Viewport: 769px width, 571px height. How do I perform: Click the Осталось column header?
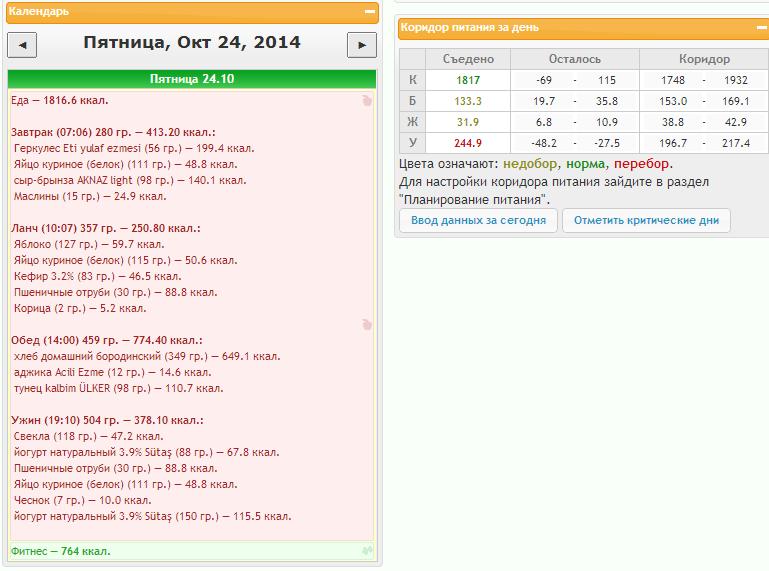tap(574, 59)
